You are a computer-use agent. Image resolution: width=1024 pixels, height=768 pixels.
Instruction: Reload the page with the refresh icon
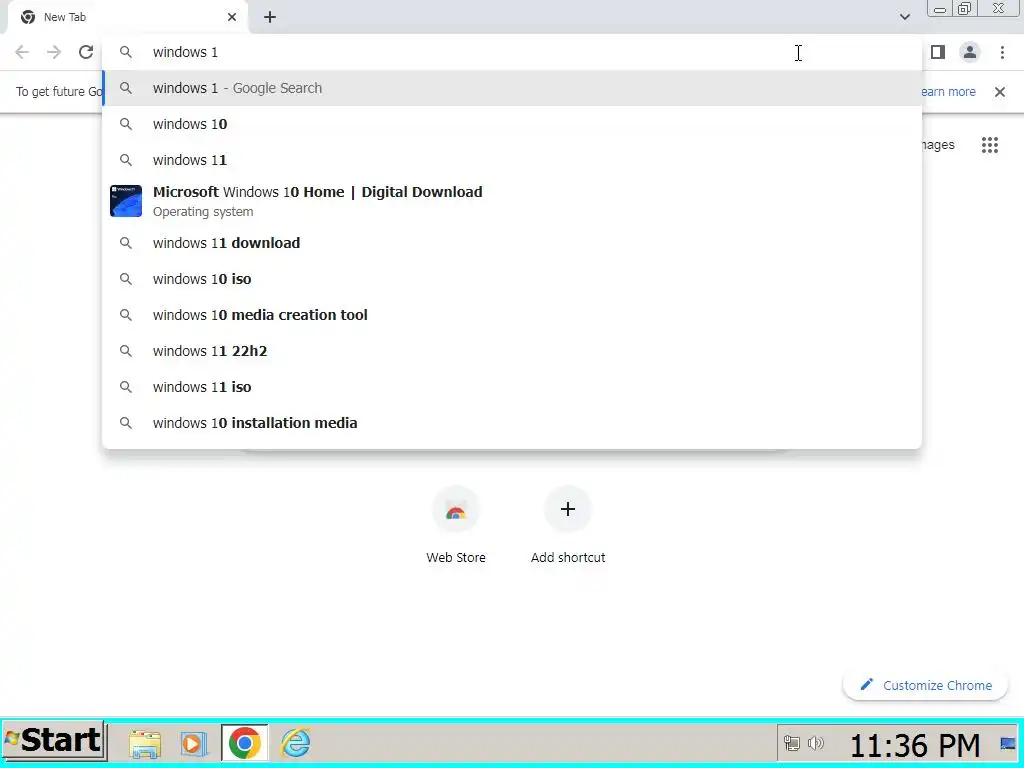pos(86,52)
